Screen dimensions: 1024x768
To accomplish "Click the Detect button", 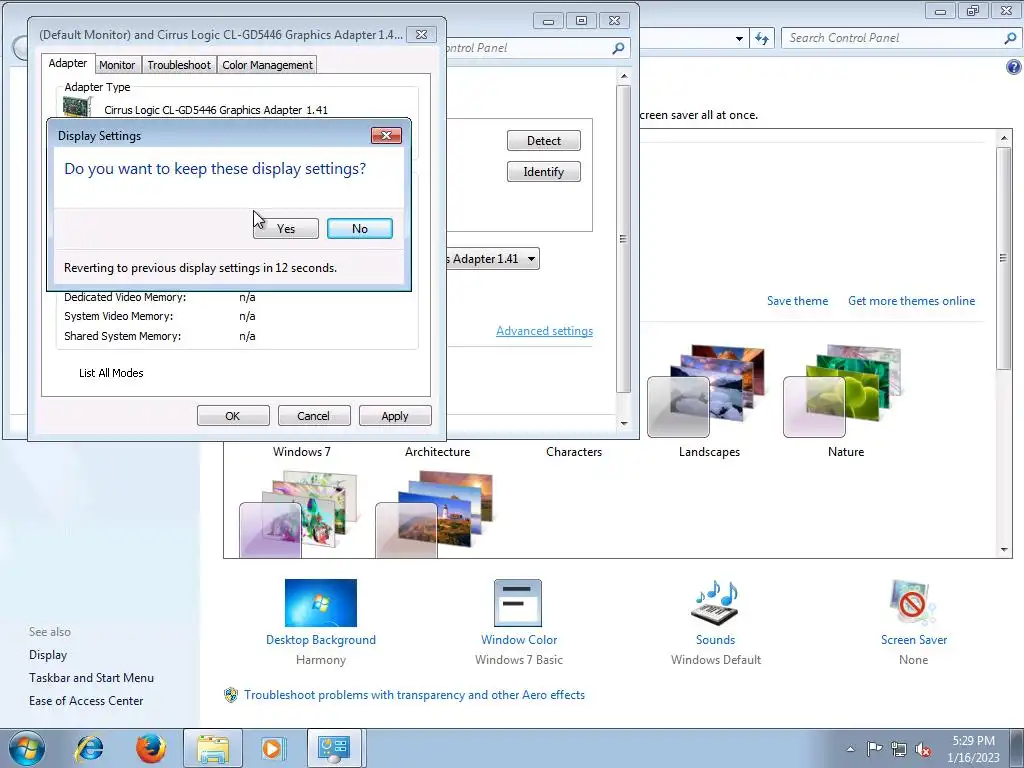I will 543,140.
